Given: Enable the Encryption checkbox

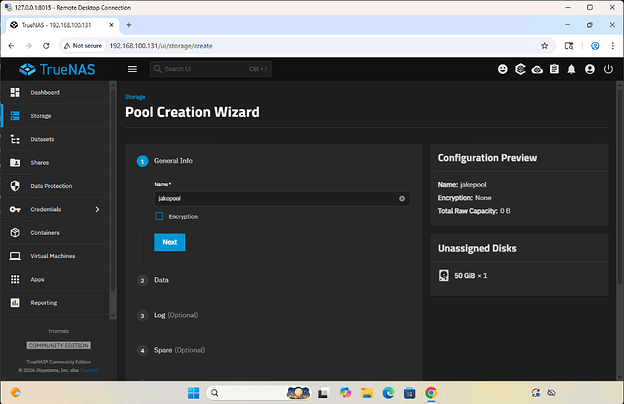Looking at the screenshot, I should point(159,216).
